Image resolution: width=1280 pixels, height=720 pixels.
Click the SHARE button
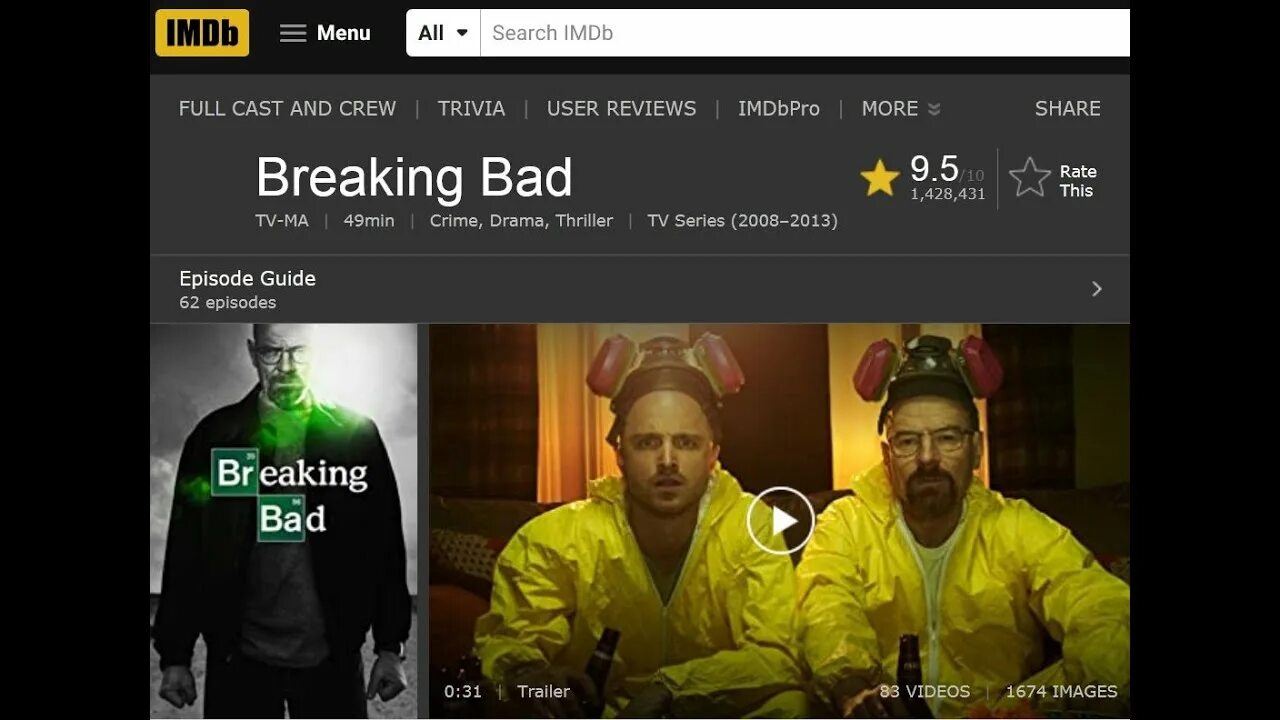pos(1067,108)
